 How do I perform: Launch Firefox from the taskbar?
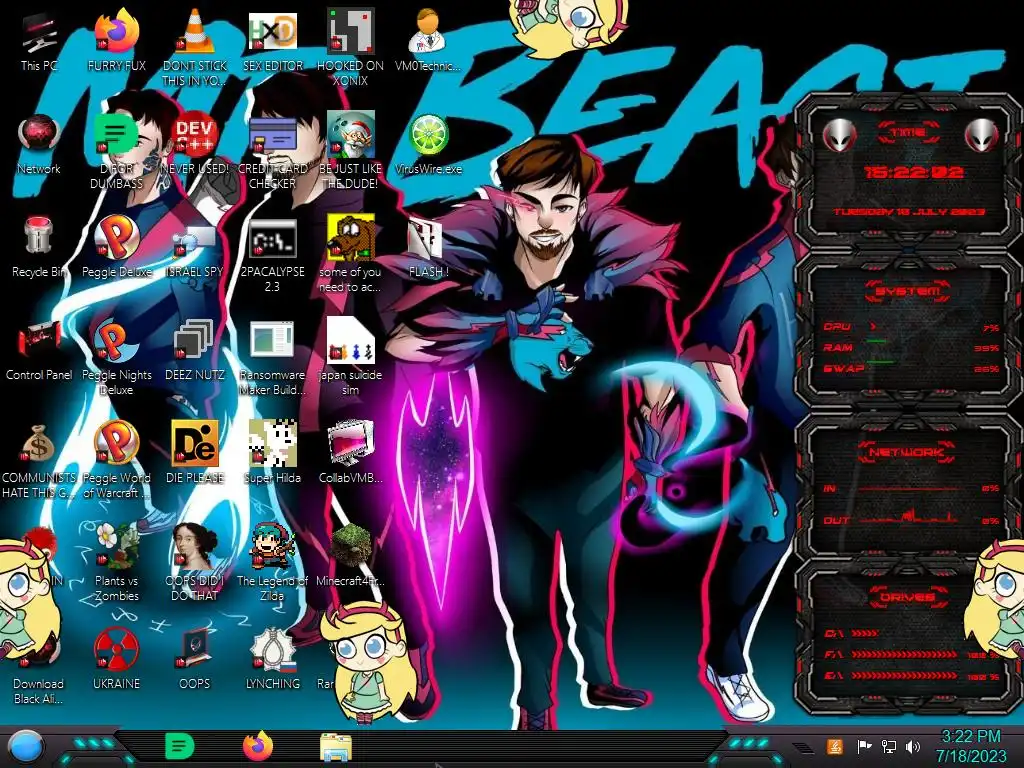(258, 746)
